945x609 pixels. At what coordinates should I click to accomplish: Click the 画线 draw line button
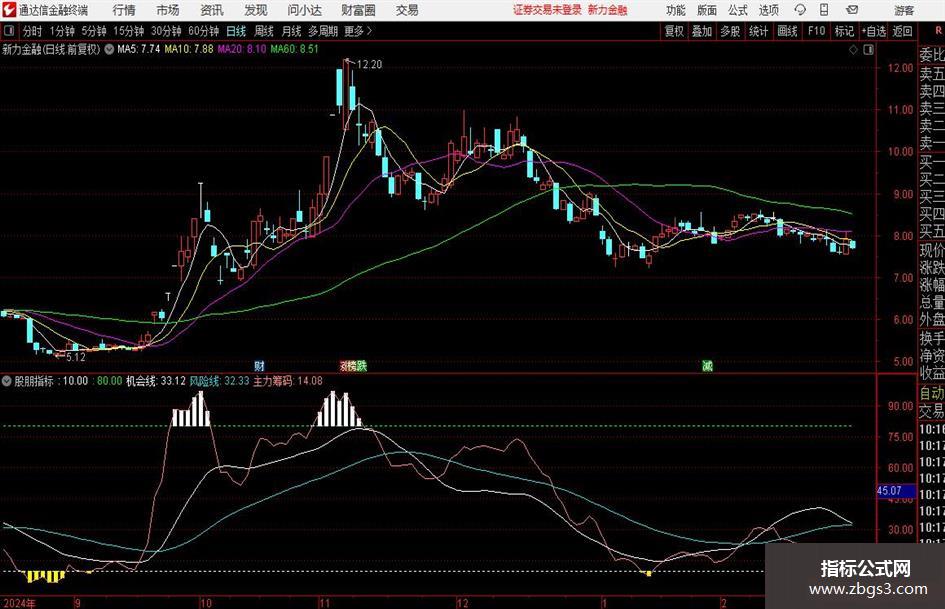click(787, 31)
